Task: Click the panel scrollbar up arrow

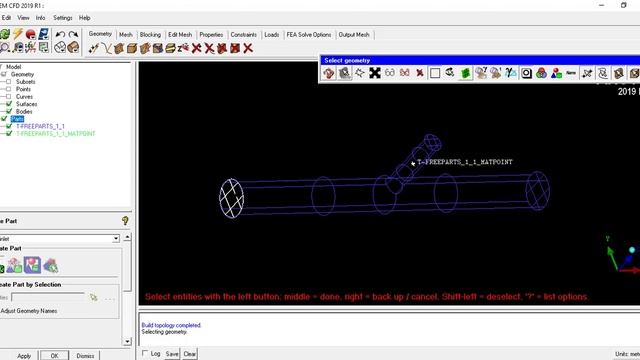Action: (x=127, y=237)
